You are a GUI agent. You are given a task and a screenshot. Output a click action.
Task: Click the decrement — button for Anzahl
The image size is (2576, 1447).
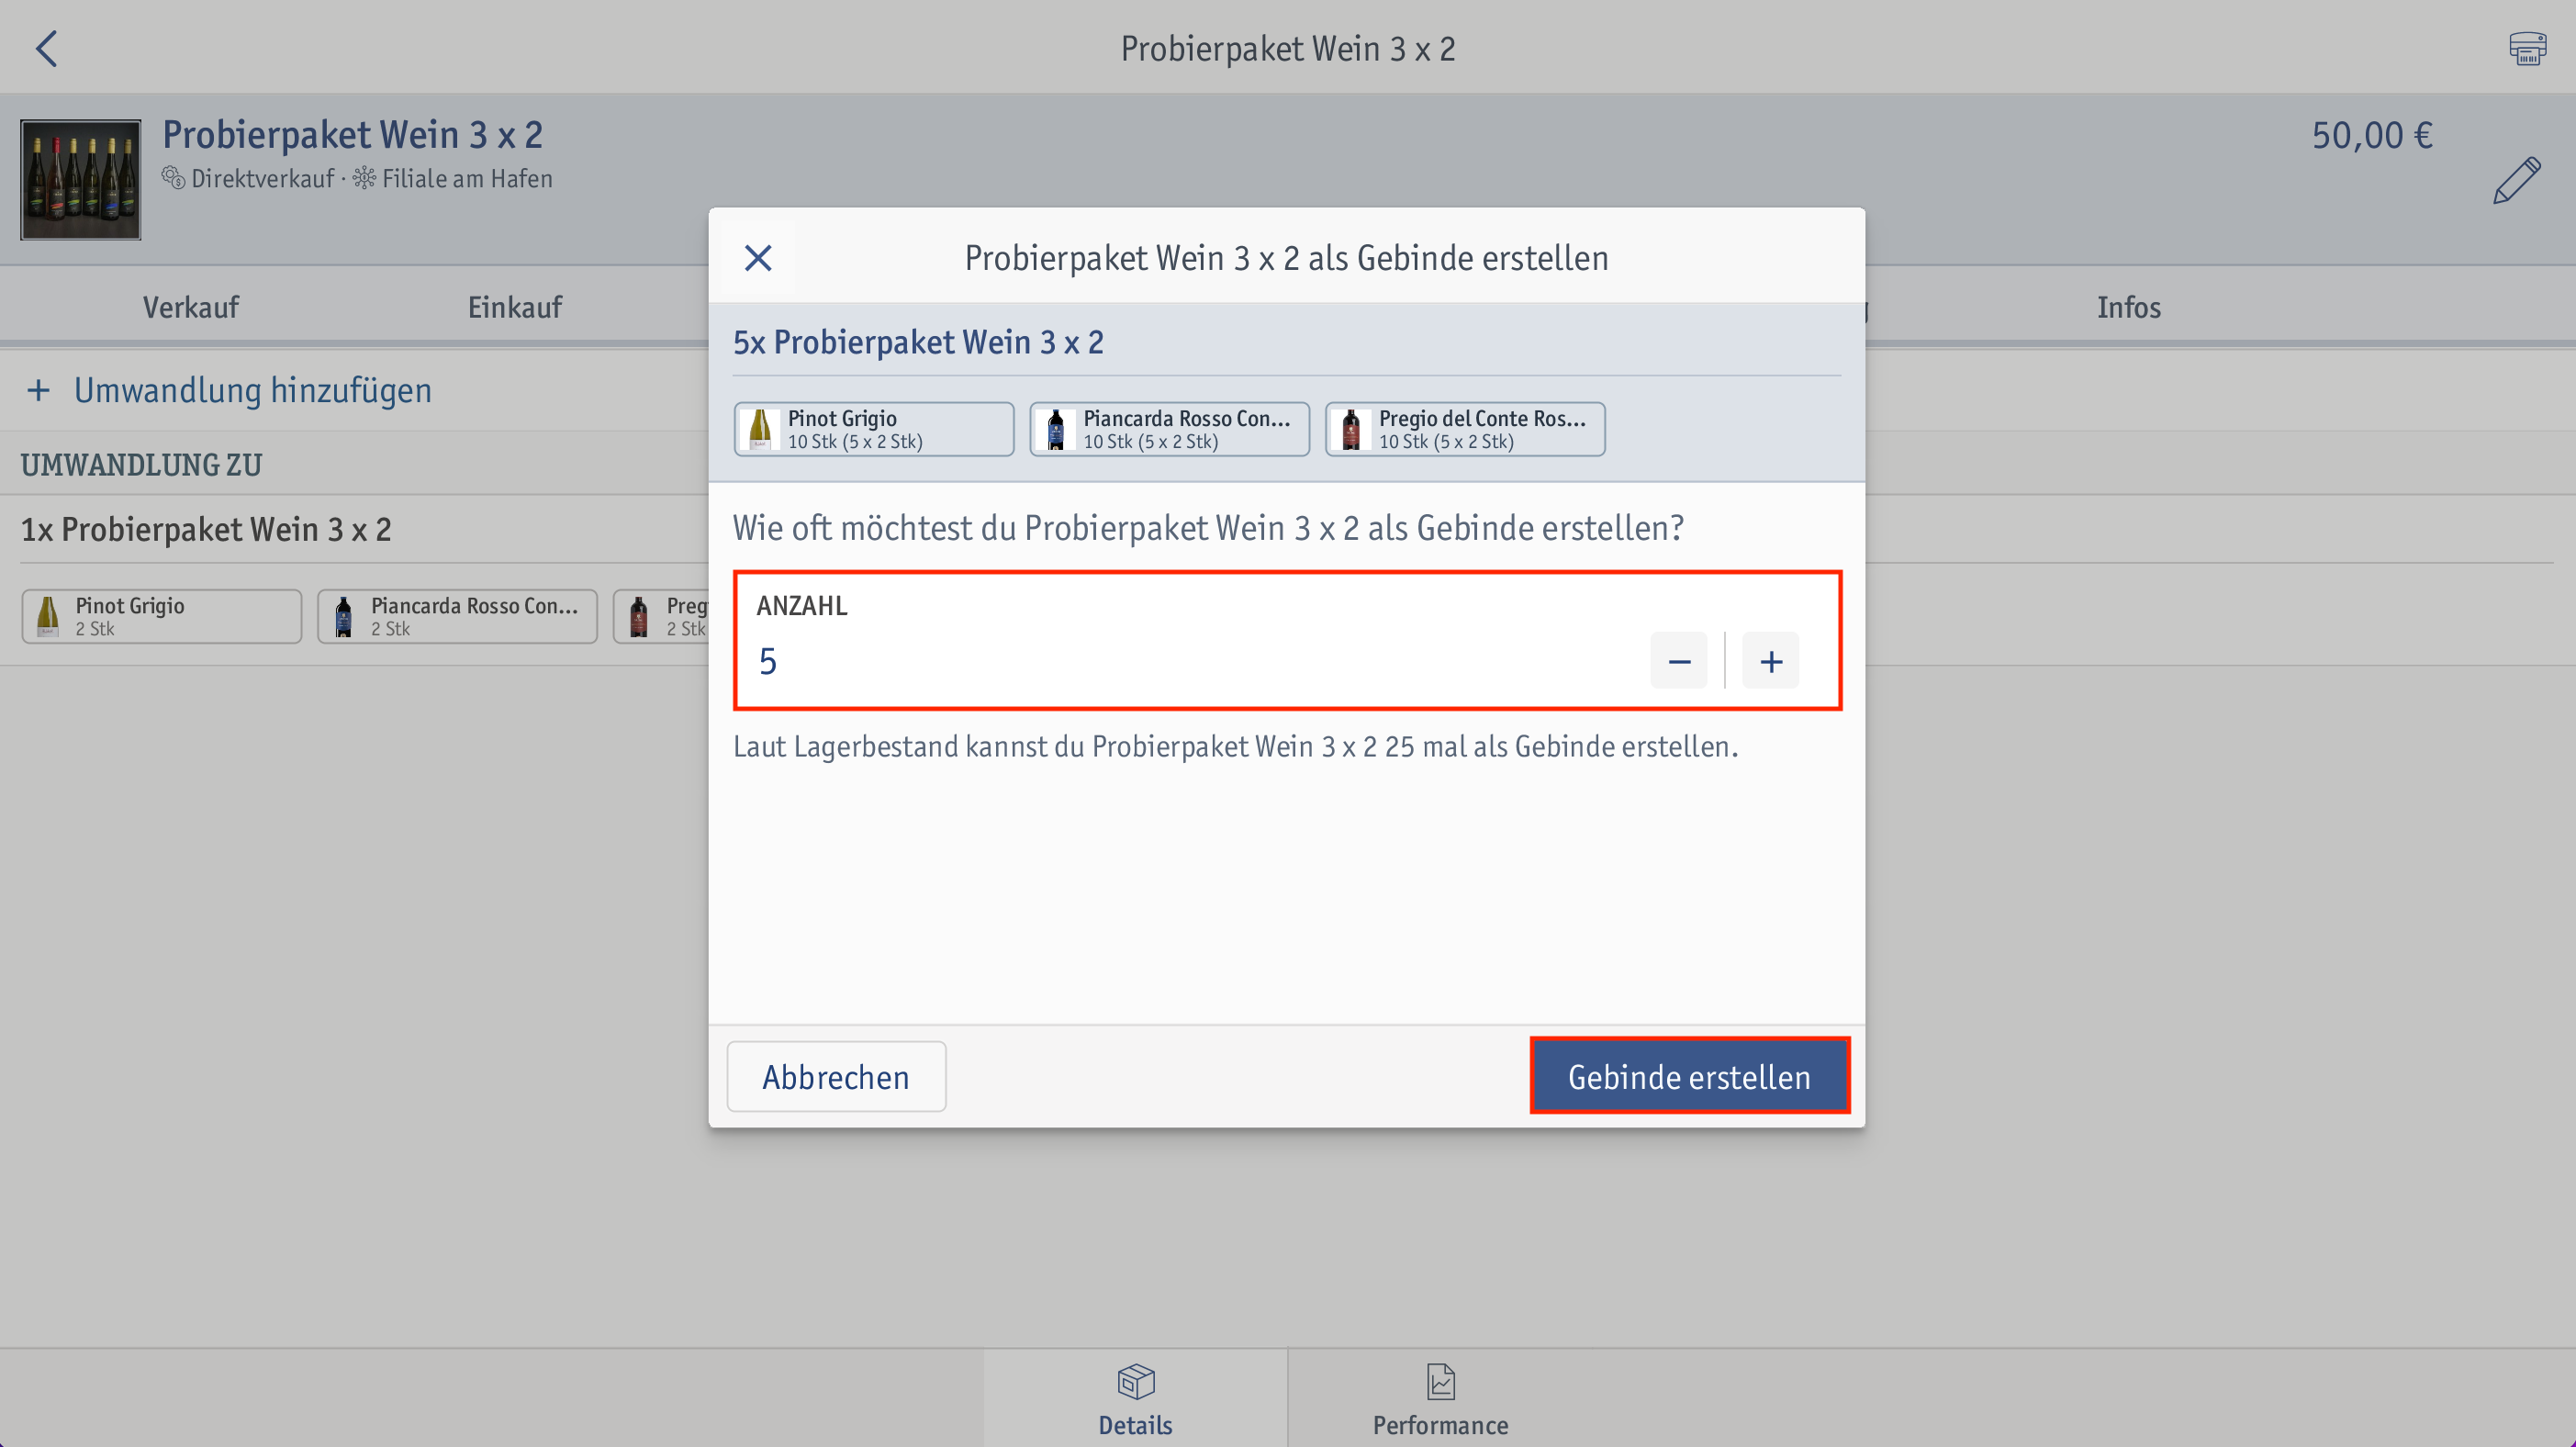click(x=1679, y=662)
